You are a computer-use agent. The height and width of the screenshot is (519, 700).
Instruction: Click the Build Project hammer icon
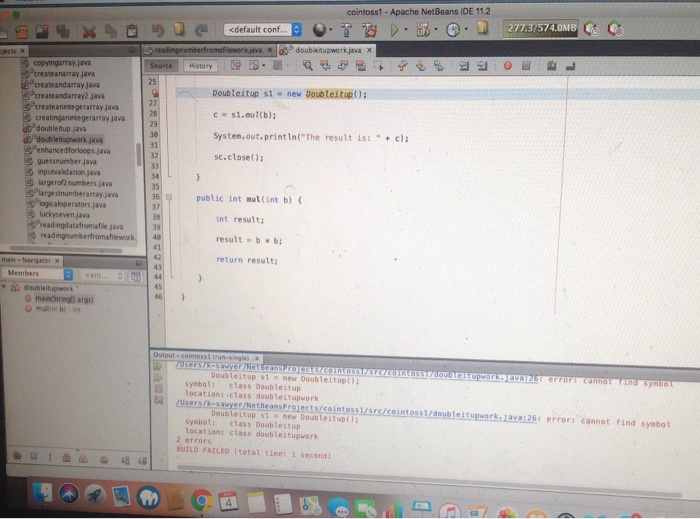point(346,29)
